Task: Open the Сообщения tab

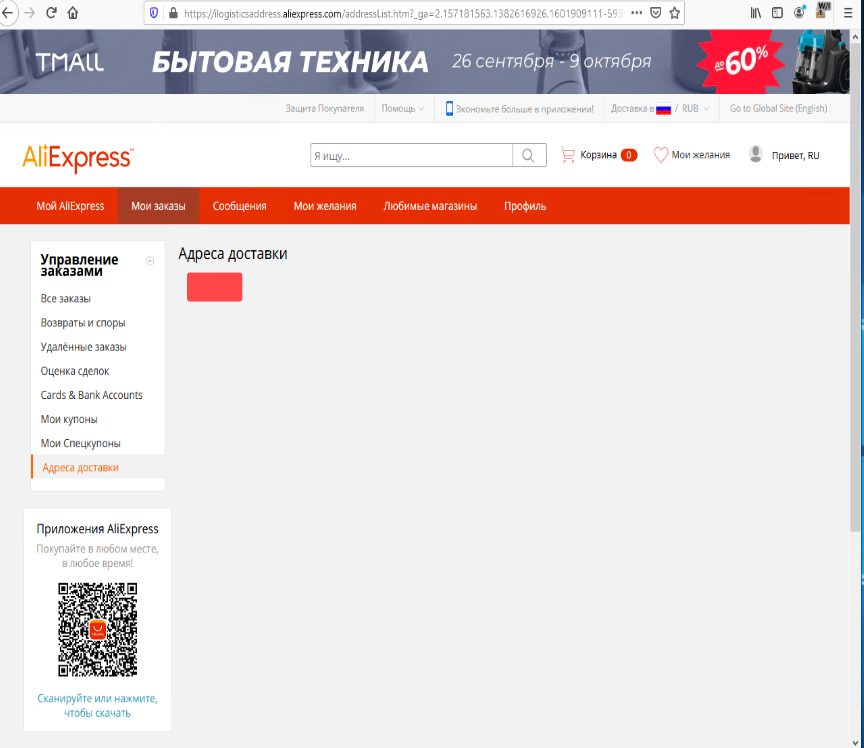Action: [x=240, y=206]
